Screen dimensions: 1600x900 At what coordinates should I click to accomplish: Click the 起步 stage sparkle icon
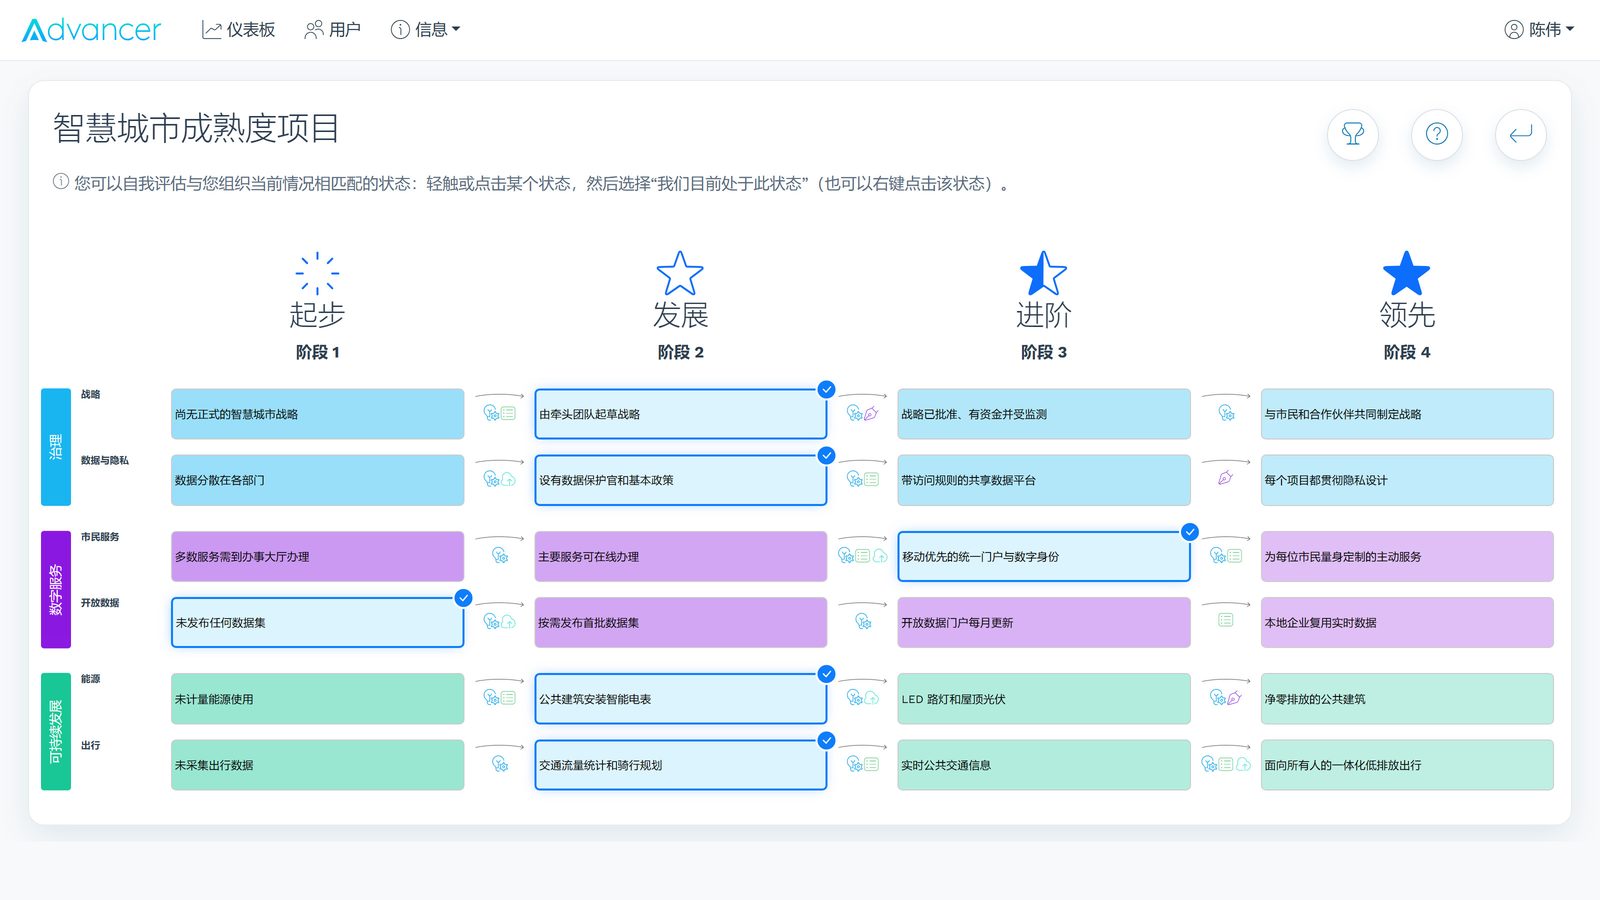(x=317, y=273)
